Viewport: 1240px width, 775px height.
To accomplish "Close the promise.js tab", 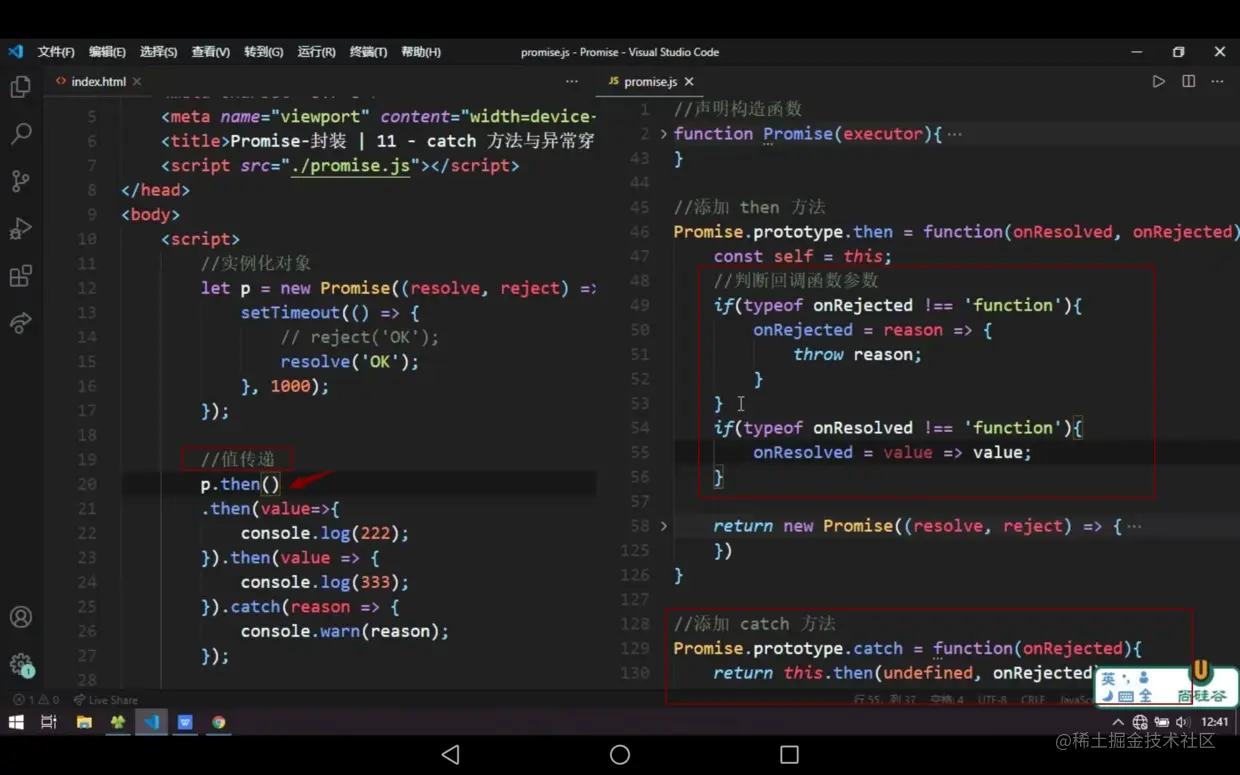I will point(689,82).
